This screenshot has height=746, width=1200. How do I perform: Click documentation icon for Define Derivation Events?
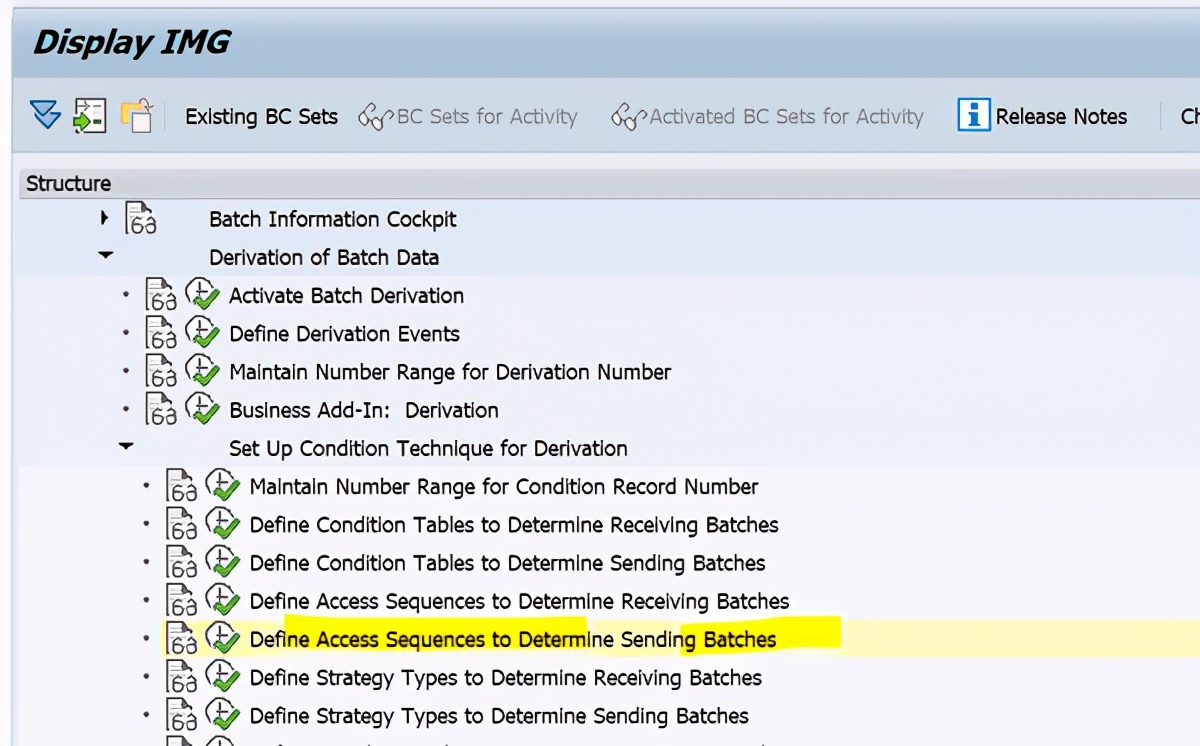[160, 333]
